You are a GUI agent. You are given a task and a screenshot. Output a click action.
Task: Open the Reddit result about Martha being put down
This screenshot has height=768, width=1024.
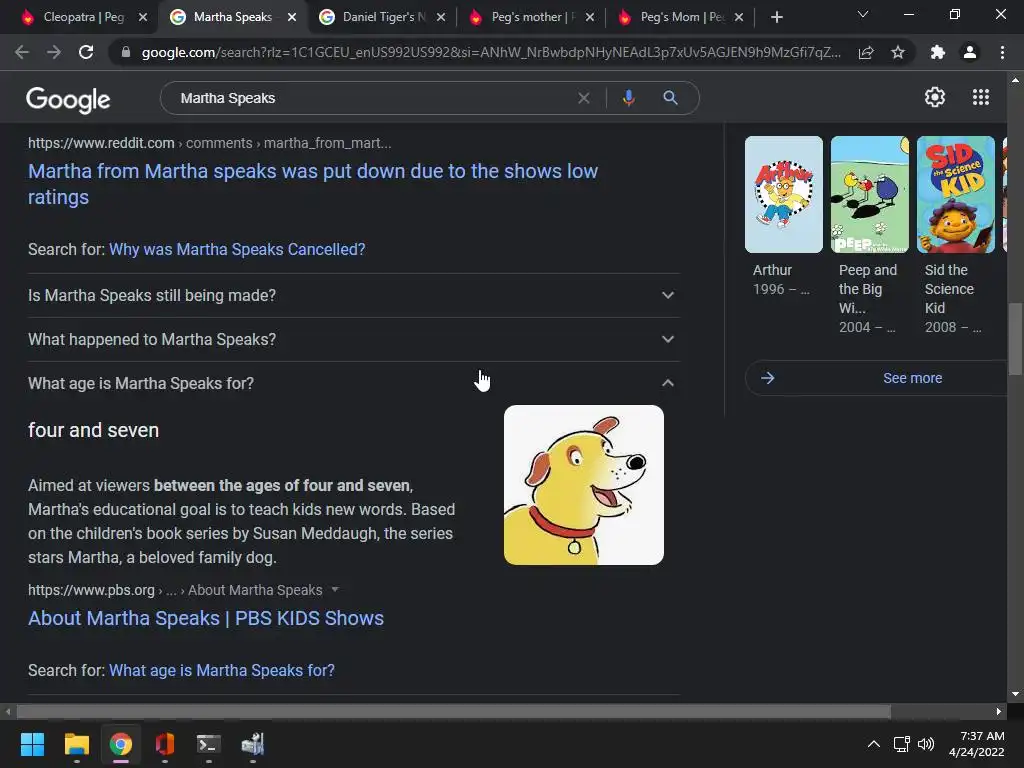(x=313, y=184)
